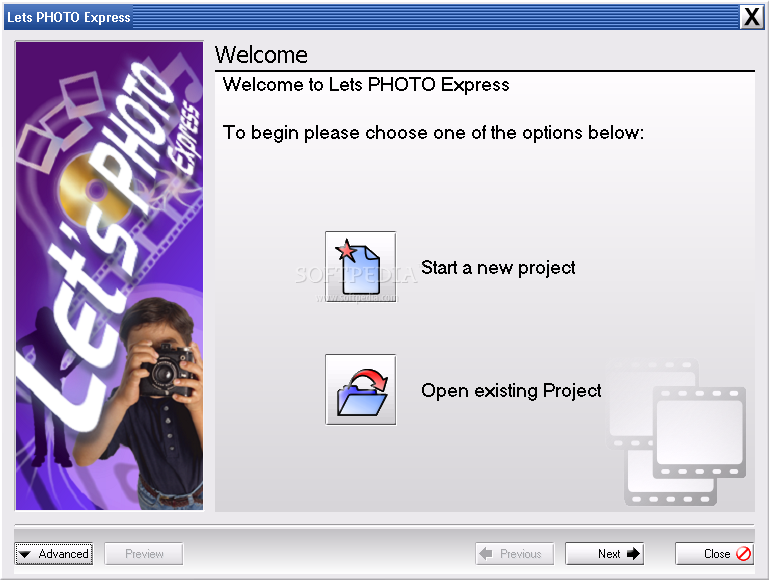
Task: Click the Start a new project icon
Action: [x=360, y=267]
